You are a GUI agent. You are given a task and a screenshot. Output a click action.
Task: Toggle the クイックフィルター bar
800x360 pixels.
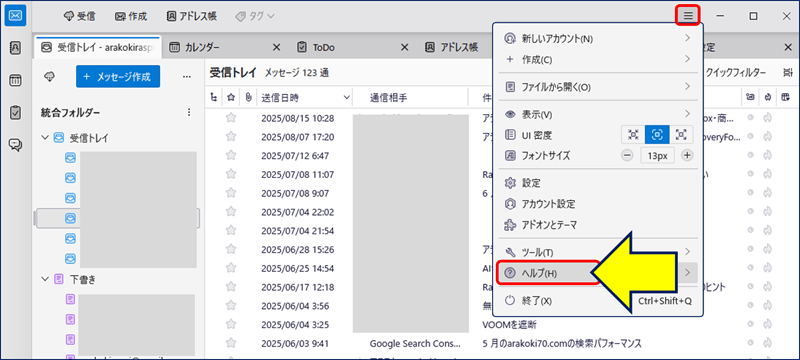[735, 73]
